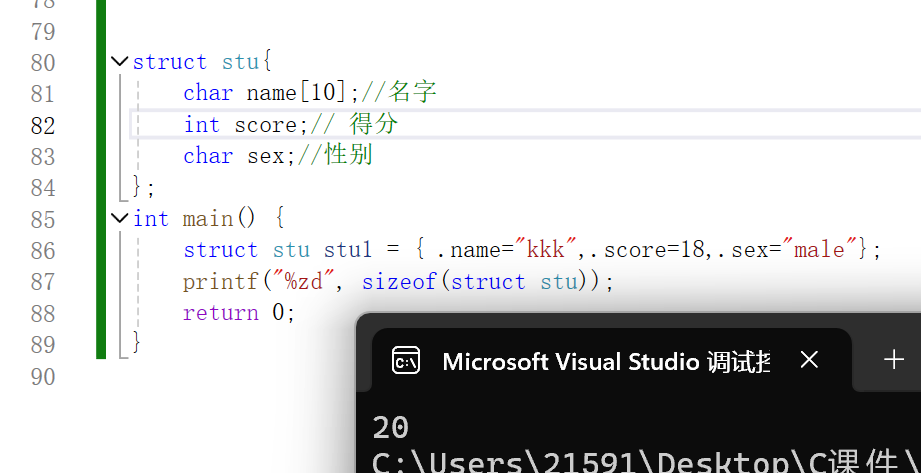The width and height of the screenshot is (921, 473).
Task: Select the Microsoft Visual Studio debug console tab
Action: click(605, 361)
